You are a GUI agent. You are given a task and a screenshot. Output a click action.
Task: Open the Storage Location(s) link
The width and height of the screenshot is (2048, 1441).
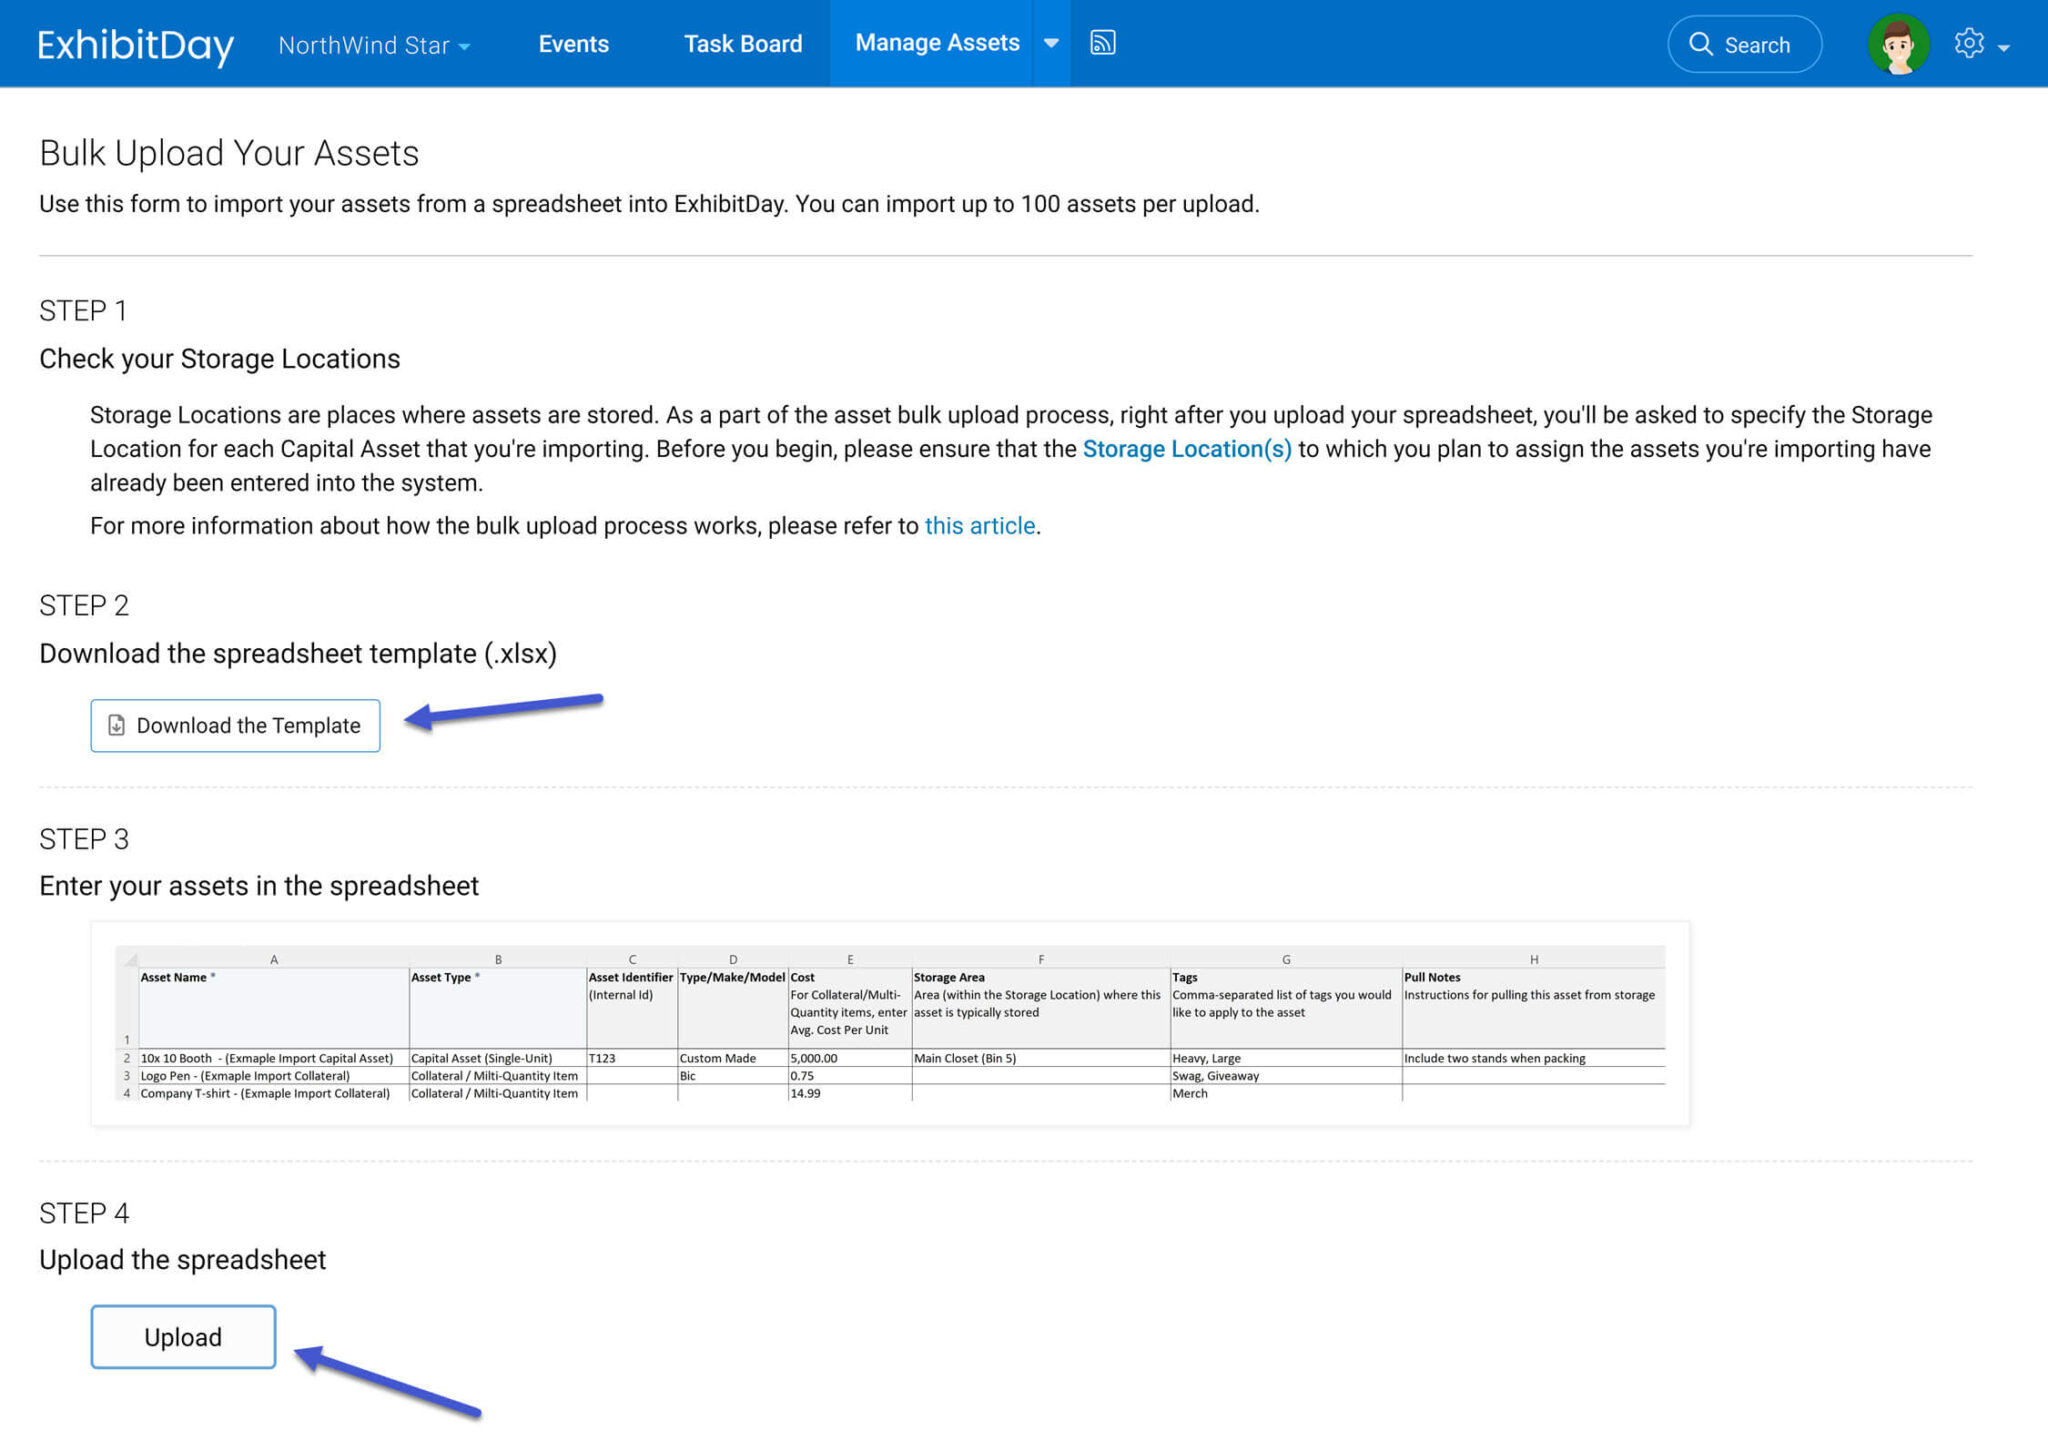(1187, 448)
